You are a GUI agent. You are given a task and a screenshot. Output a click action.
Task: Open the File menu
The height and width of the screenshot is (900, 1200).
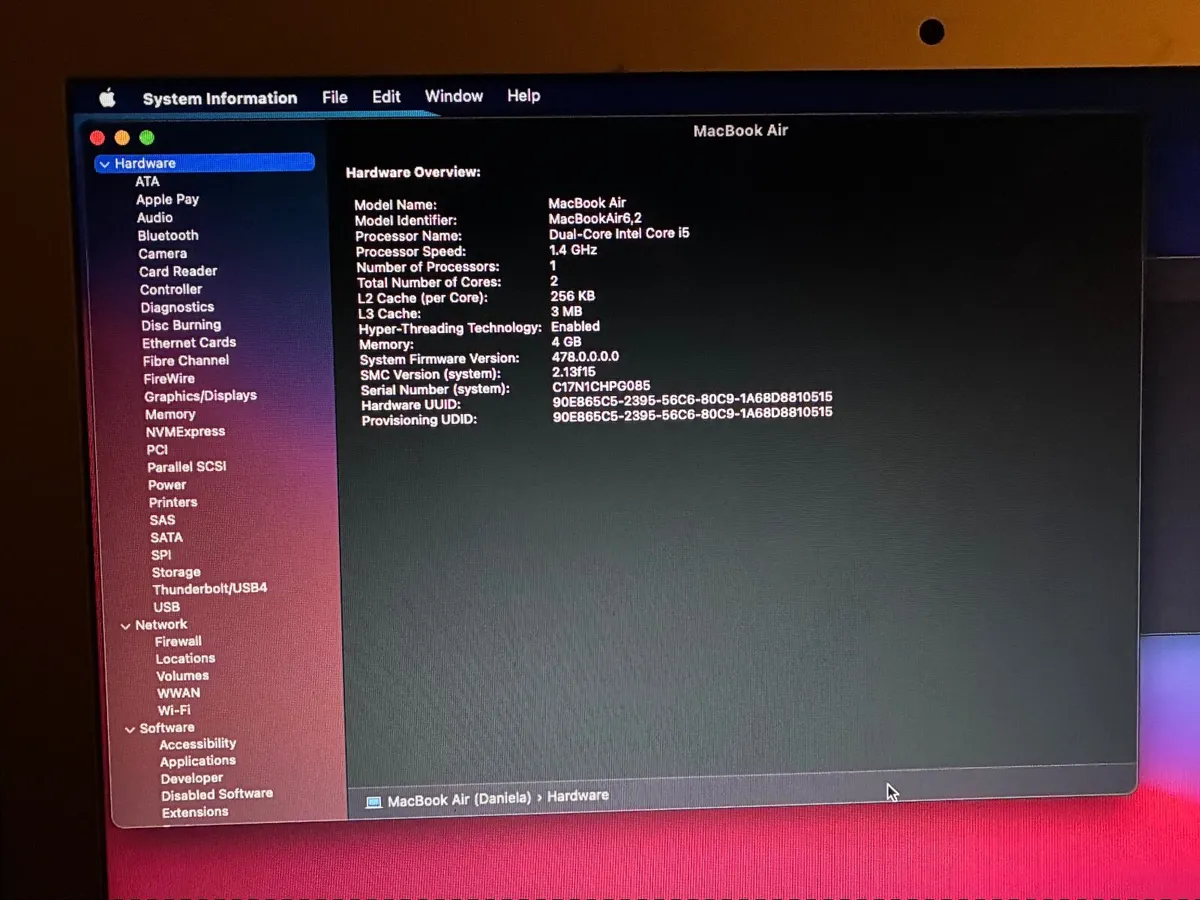[x=335, y=97]
